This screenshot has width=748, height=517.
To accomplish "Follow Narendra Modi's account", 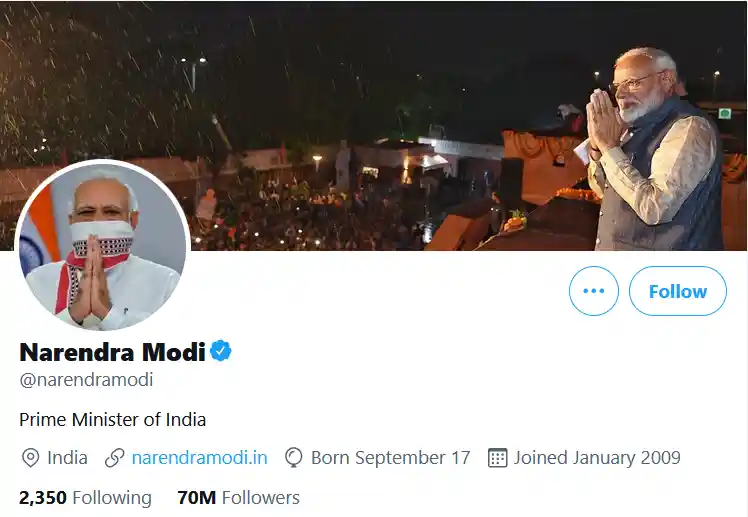I will tap(677, 291).
